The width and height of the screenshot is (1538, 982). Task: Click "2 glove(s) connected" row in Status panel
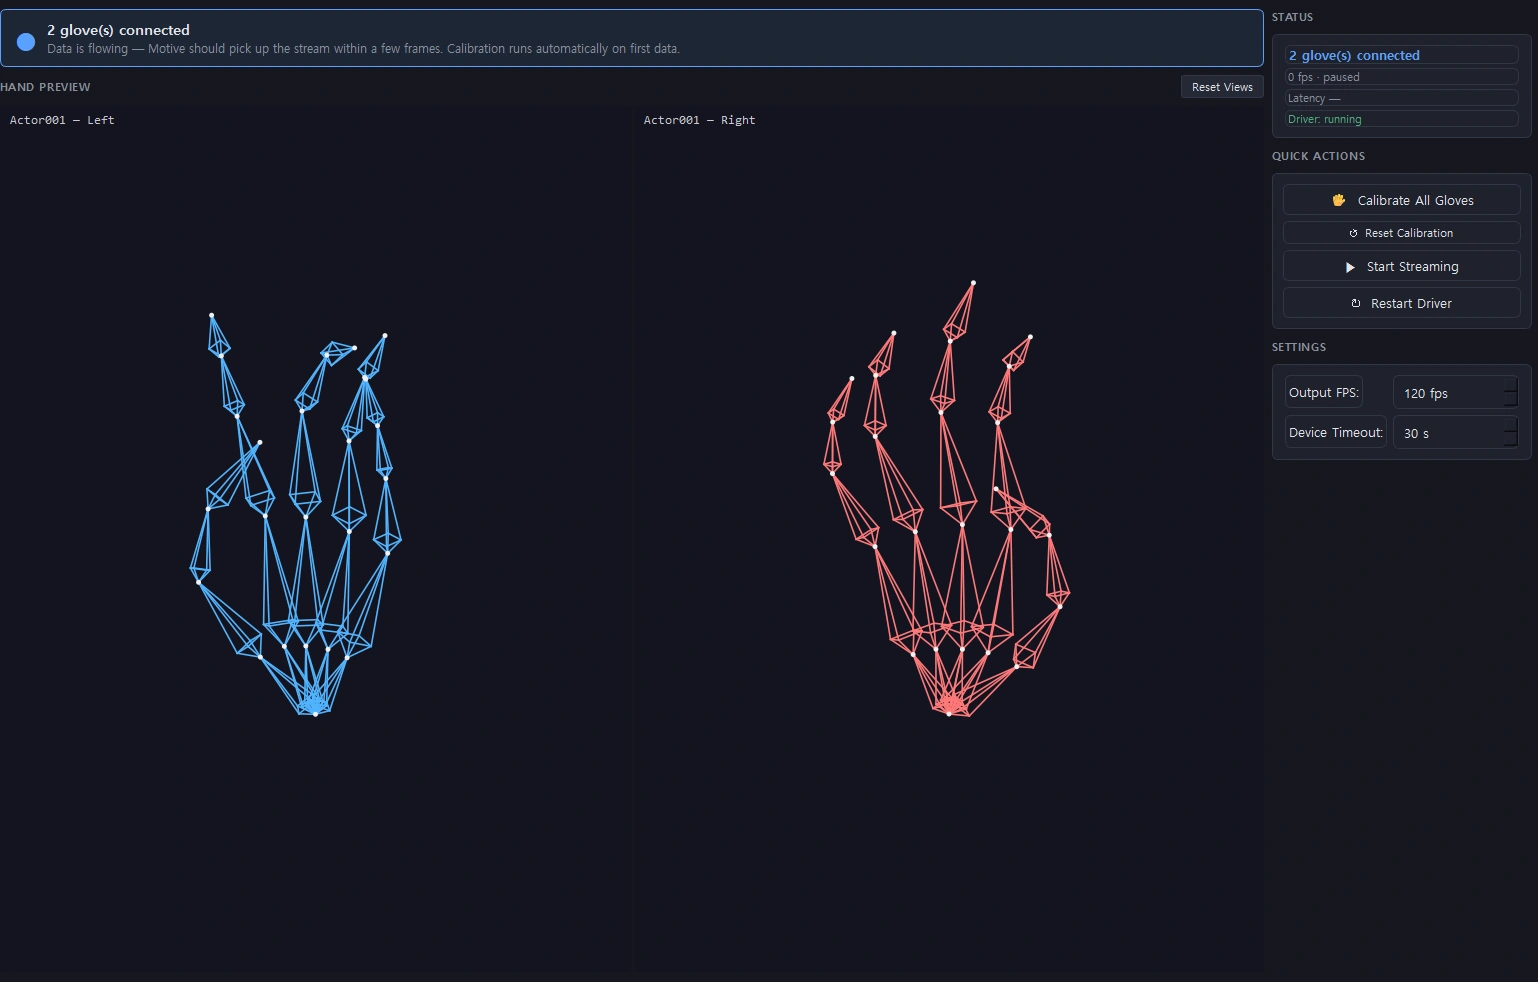1401,55
